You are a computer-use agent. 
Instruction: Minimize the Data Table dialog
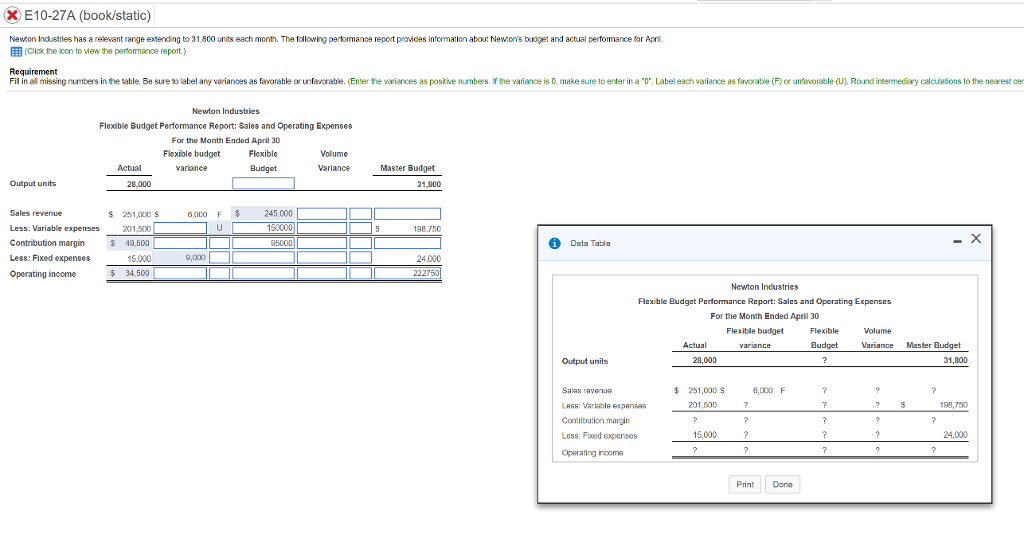pyautogui.click(x=957, y=240)
